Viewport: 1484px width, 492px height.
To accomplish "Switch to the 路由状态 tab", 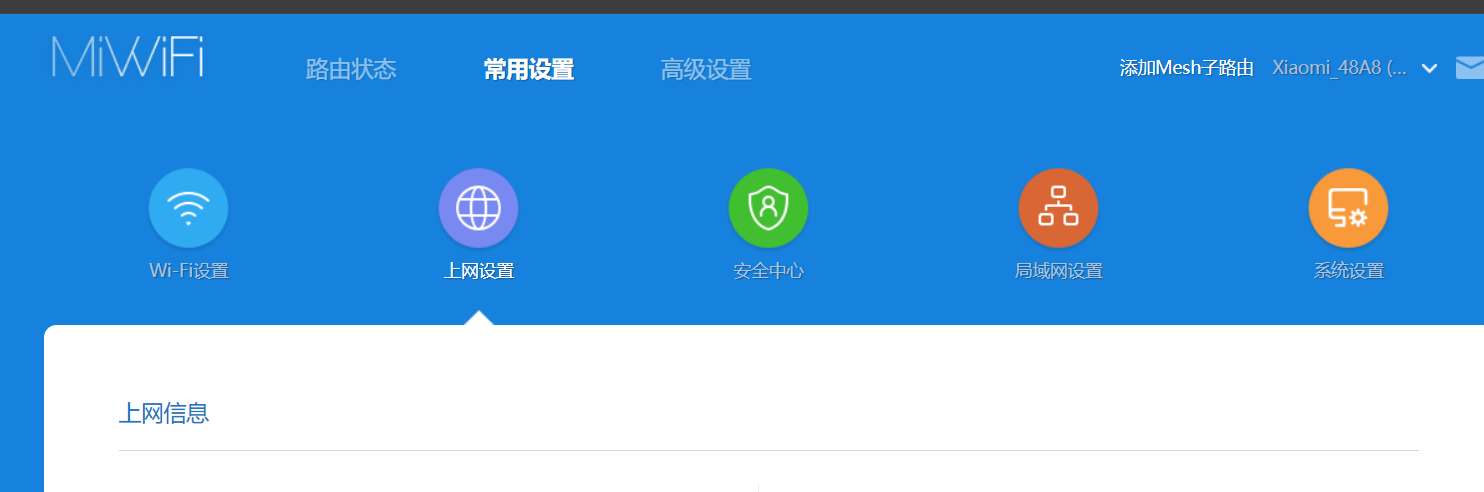I will click(x=351, y=69).
